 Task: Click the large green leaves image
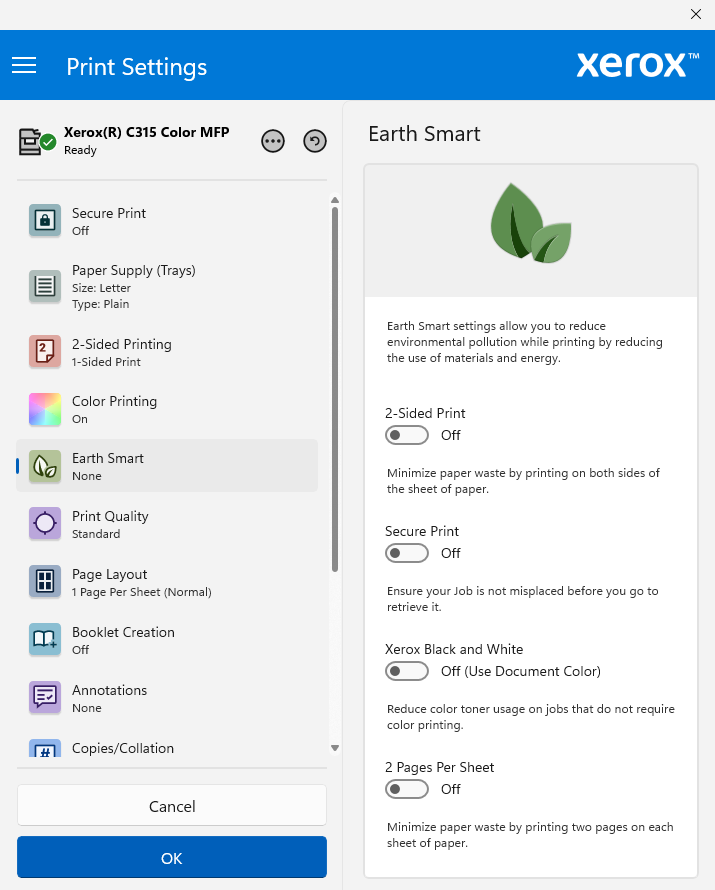pos(531,223)
